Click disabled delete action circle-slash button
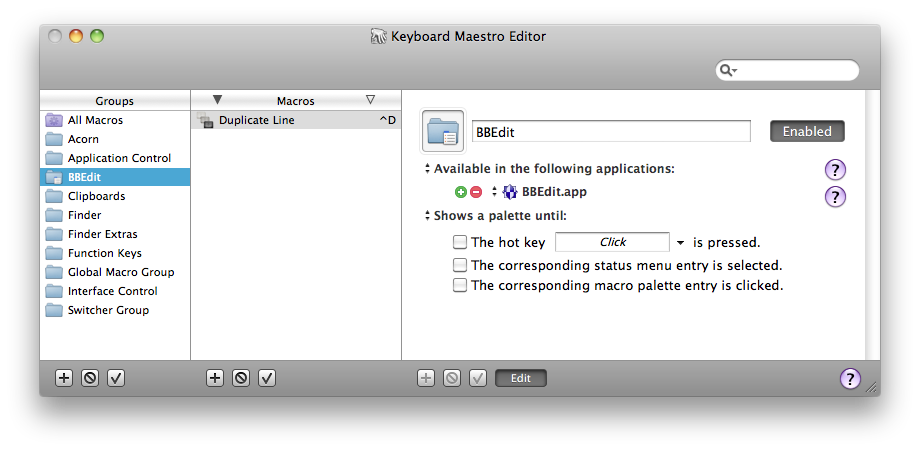920x451 pixels. click(452, 378)
